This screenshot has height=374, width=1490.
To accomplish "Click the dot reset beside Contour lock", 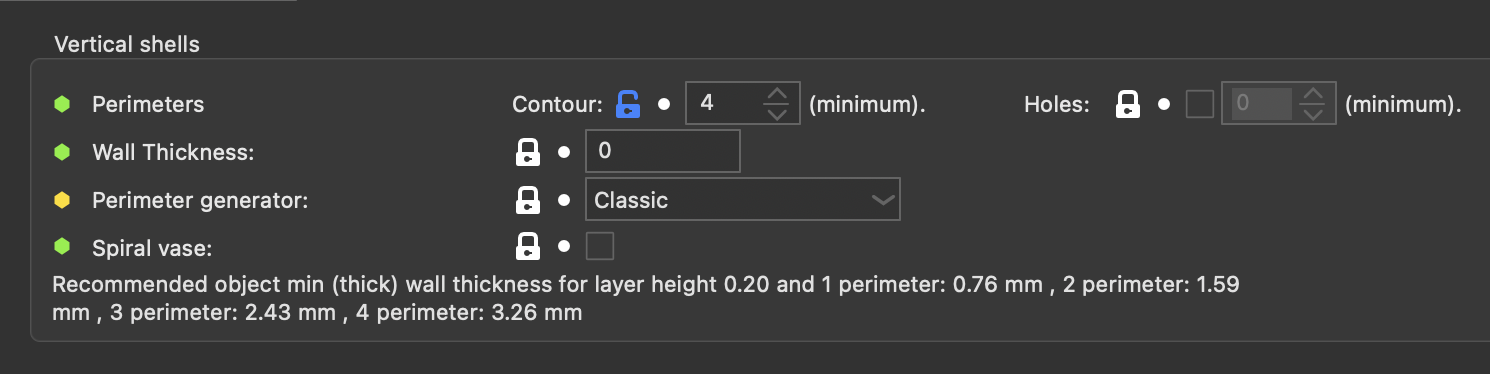I will [664, 104].
